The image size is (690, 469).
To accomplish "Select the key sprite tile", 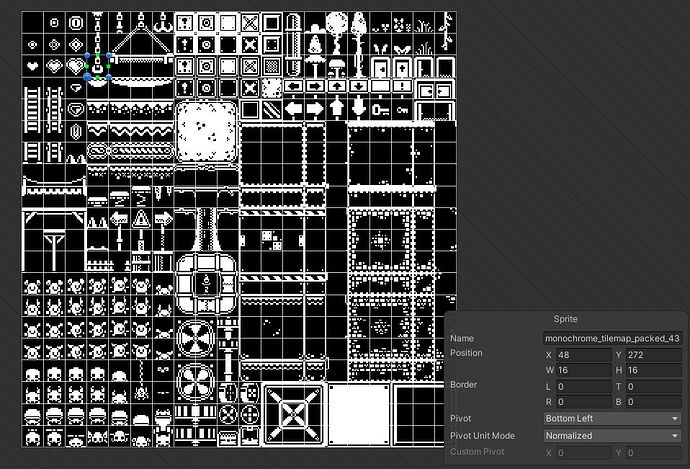I will pos(380,110).
